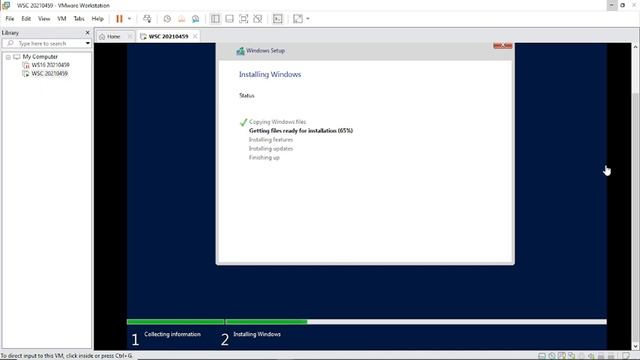
Task: Click the Finishing up status line
Action: point(264,158)
